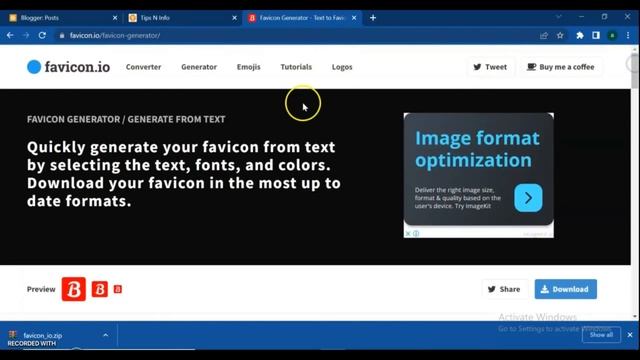Close the ad with its X icon
Image resolution: width=640 pixels, height=360 pixels.
[408, 233]
